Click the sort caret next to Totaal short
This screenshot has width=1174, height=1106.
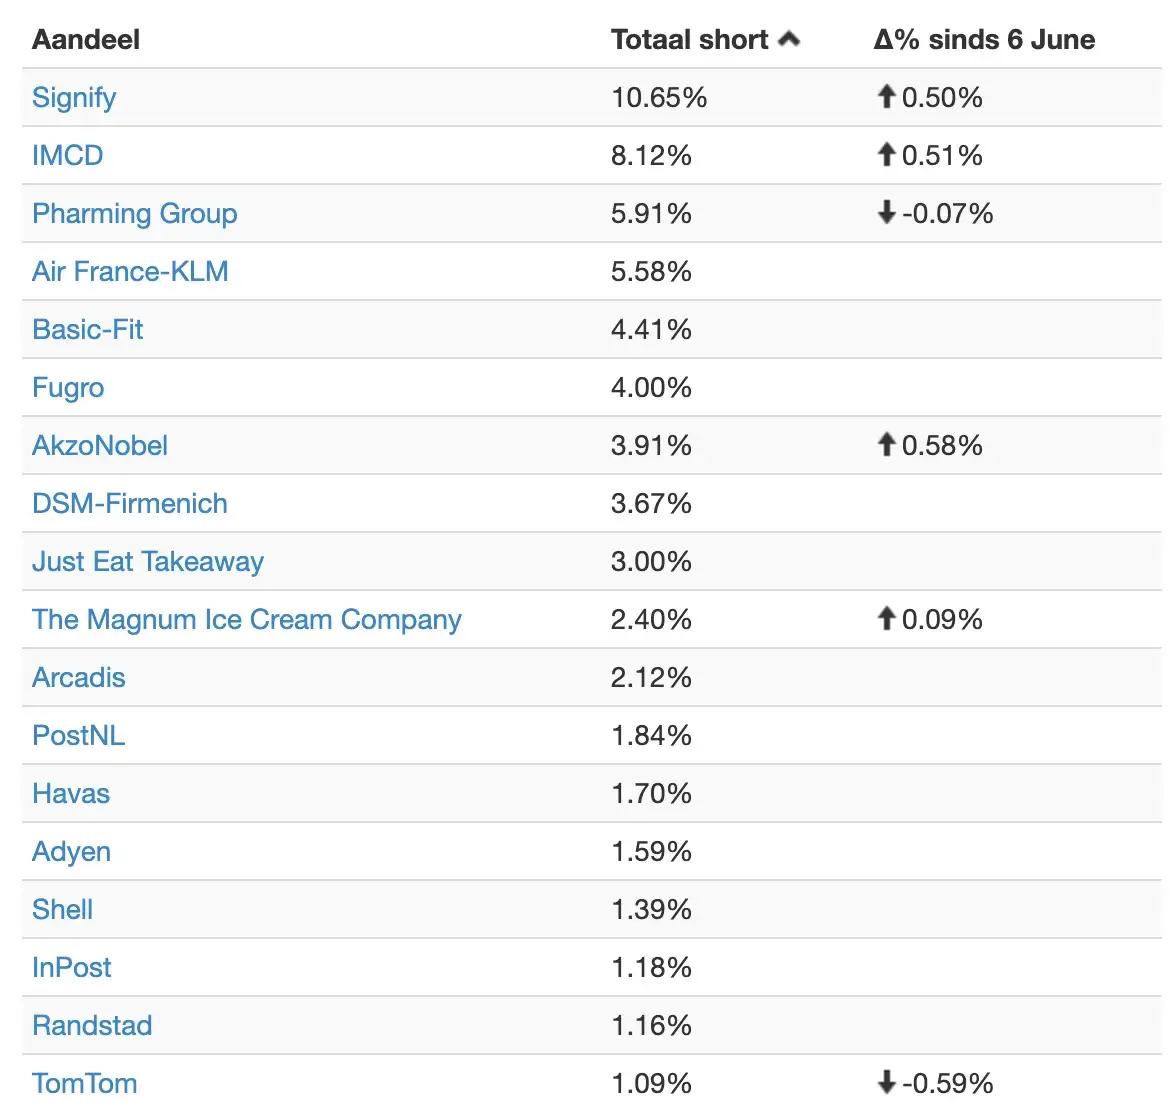[x=788, y=39]
